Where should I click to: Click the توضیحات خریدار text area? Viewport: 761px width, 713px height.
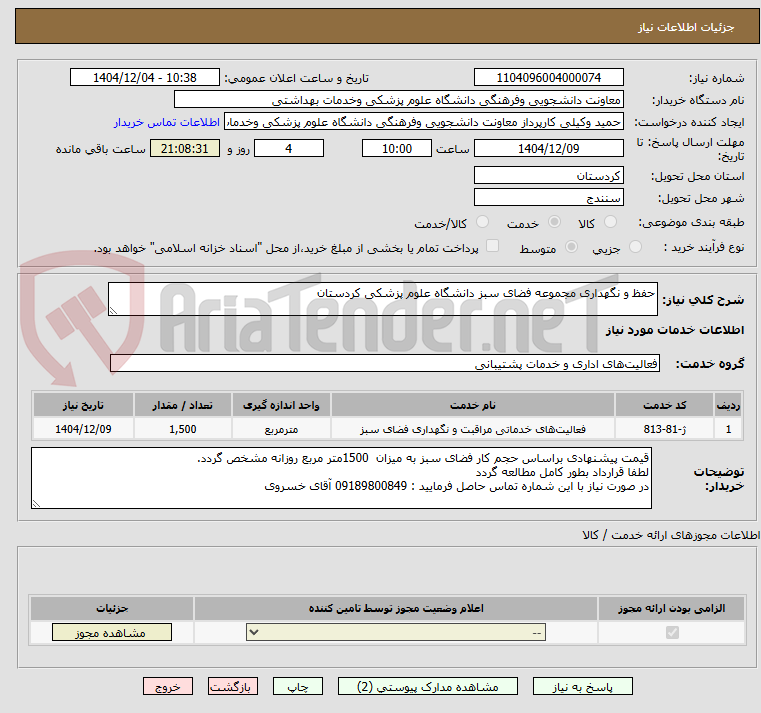click(x=341, y=478)
